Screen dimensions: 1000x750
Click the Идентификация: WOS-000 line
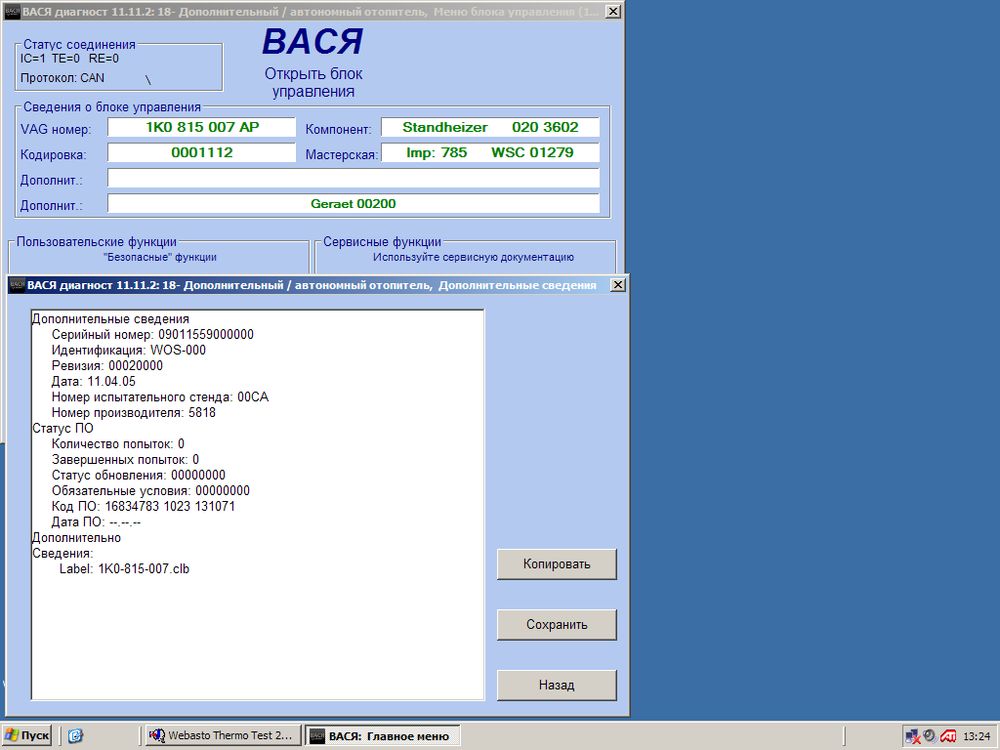(129, 350)
